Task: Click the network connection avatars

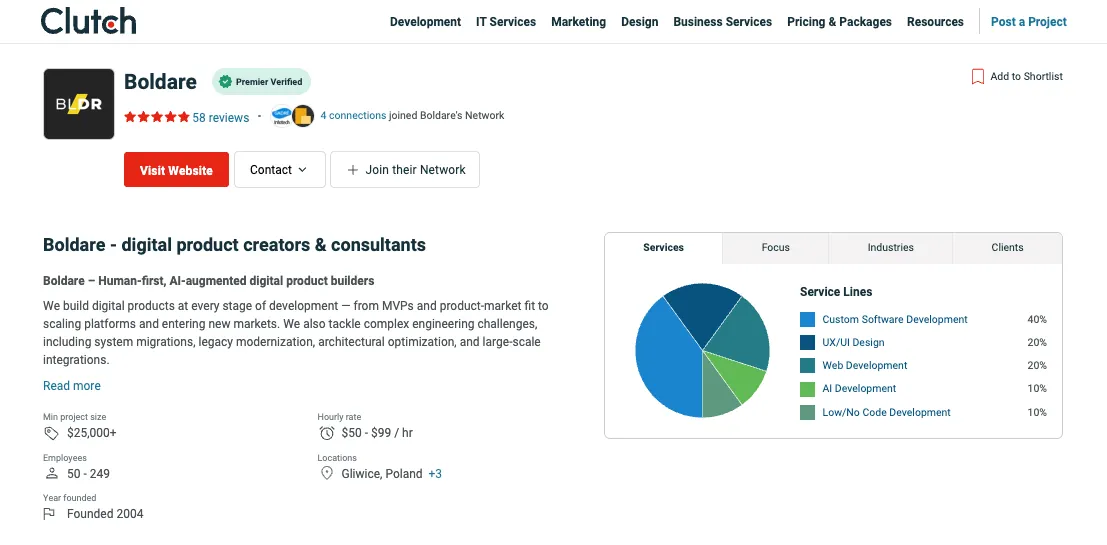Action: coord(292,116)
